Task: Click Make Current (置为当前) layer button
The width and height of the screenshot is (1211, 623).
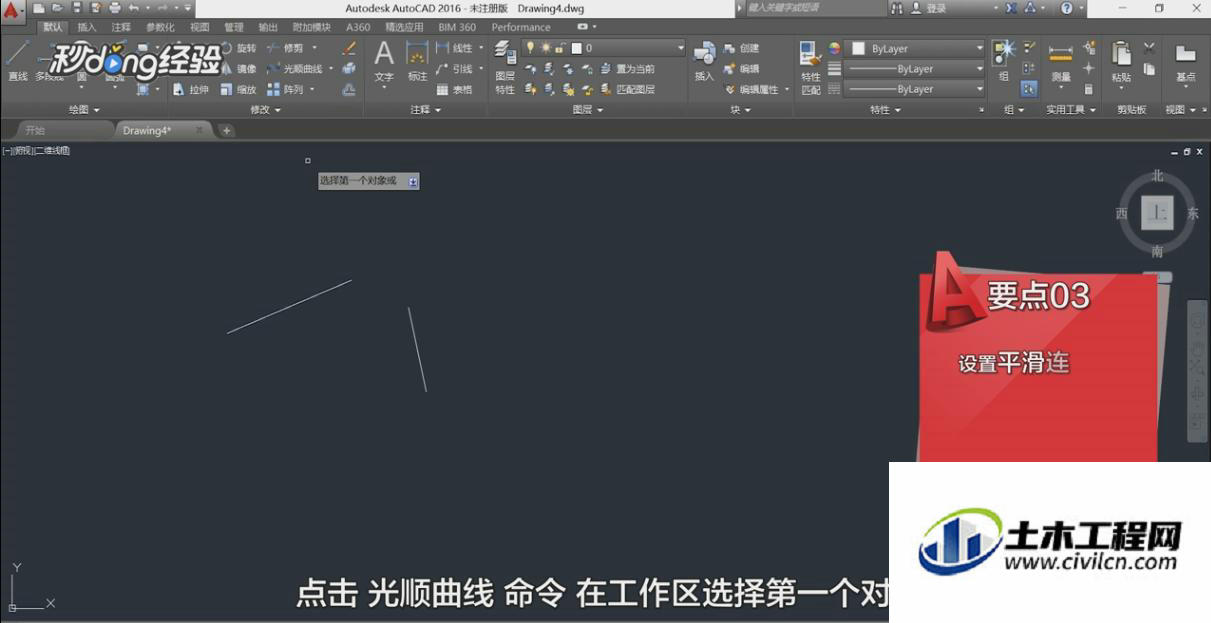Action: [x=628, y=69]
